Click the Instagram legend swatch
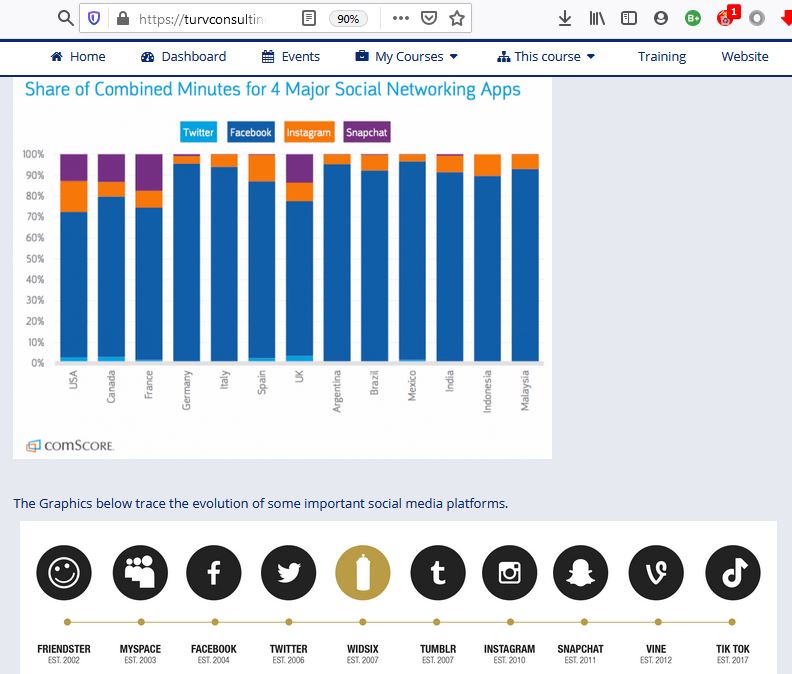Image resolution: width=792 pixels, height=674 pixels. [x=309, y=132]
